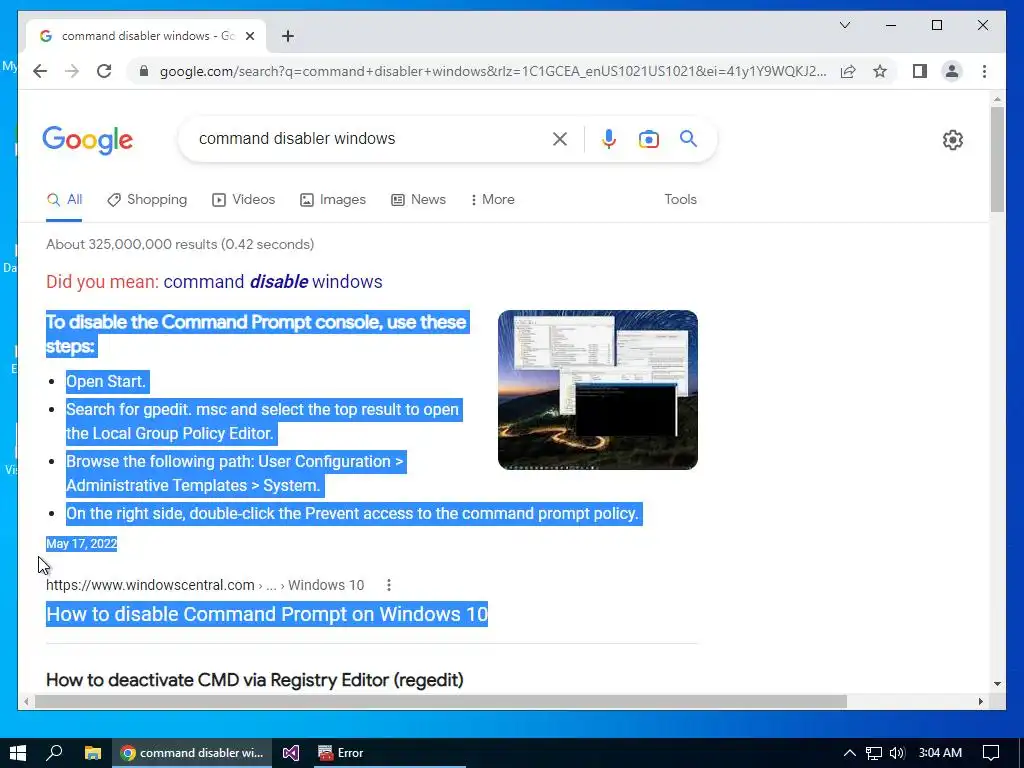Open taskbar search magnifier
Screen dimensions: 1024x768
(55, 753)
